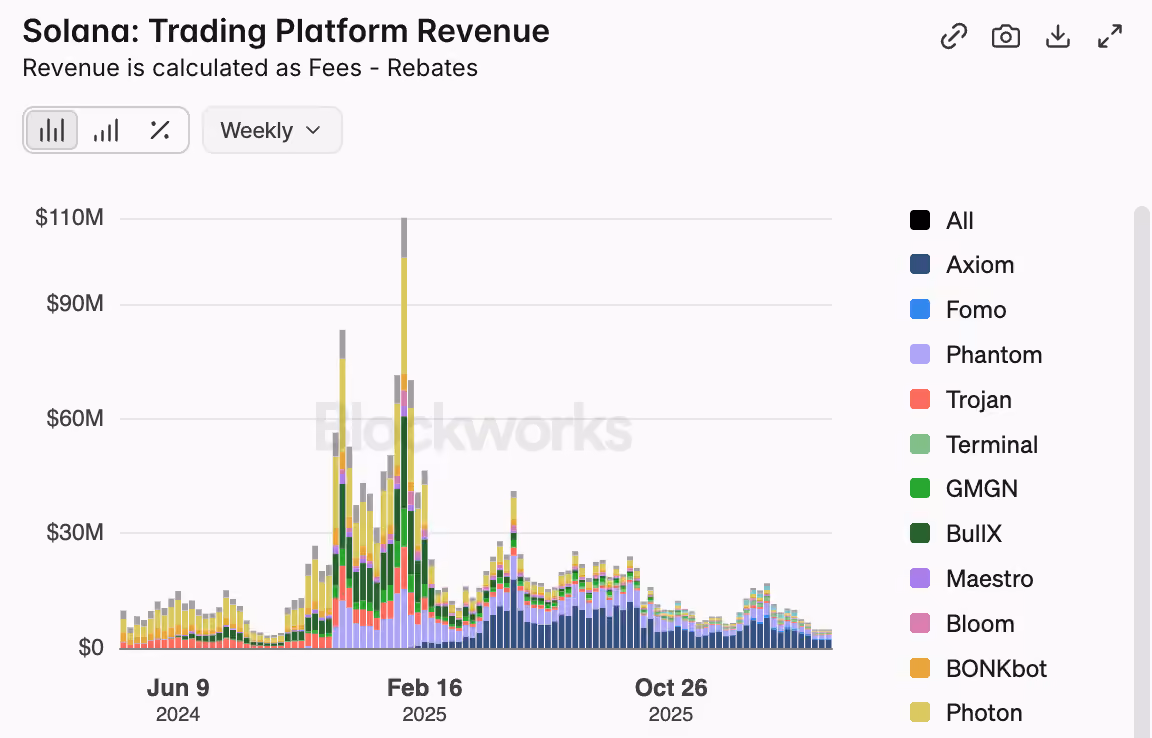Image resolution: width=1152 pixels, height=738 pixels.
Task: Open the Weekly interval dropdown
Action: coord(272,130)
